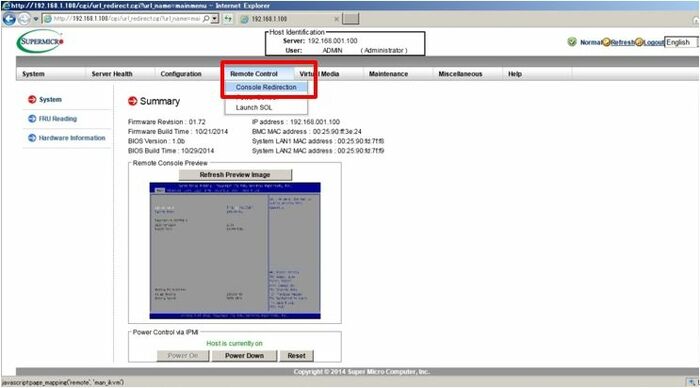This screenshot has width=700, height=388.
Task: Click the page refresh arrows icon beside address bar
Action: pyautogui.click(x=228, y=19)
